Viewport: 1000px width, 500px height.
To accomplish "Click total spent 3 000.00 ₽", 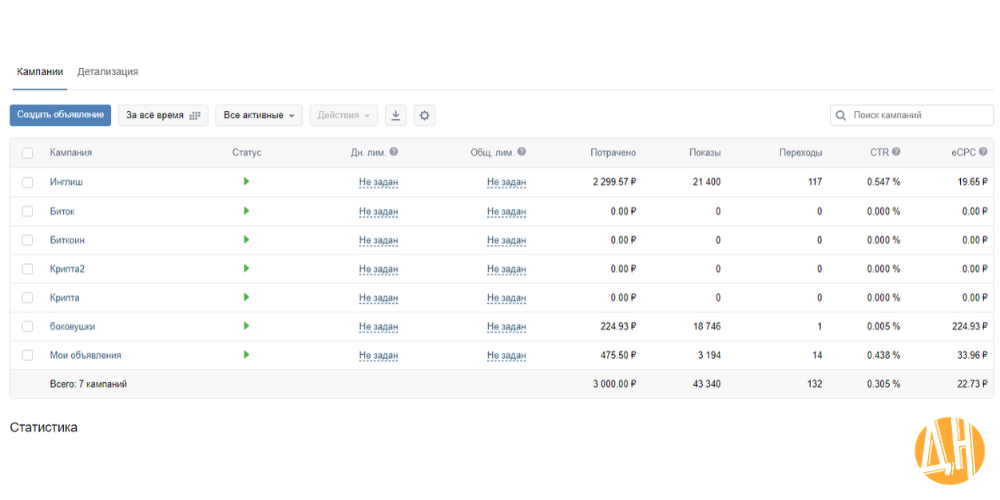I will point(615,384).
